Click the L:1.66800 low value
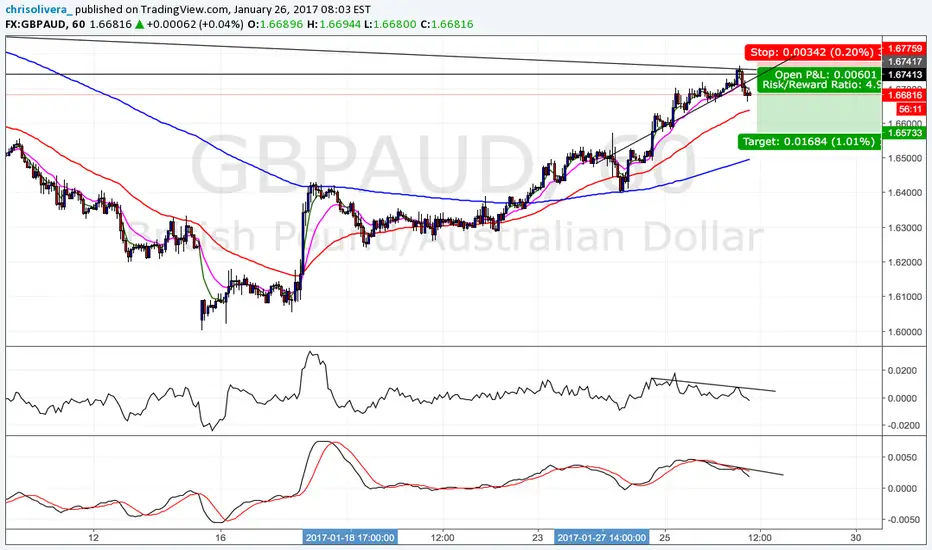This screenshot has height=550, width=932. [x=390, y=24]
